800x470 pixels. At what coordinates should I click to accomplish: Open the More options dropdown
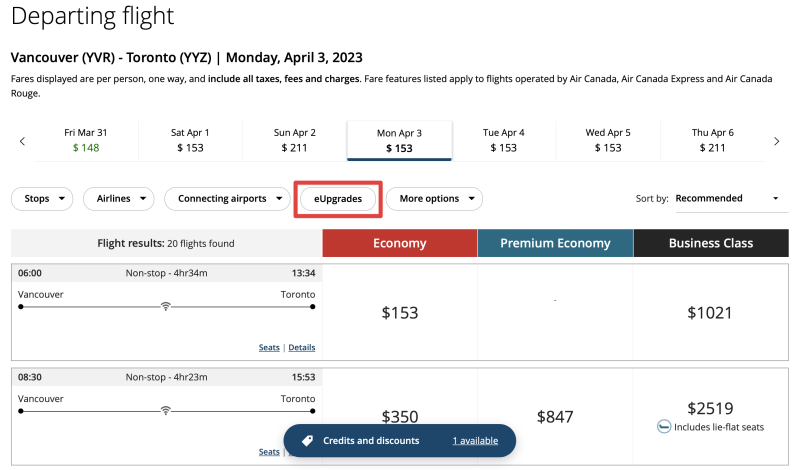(x=434, y=199)
